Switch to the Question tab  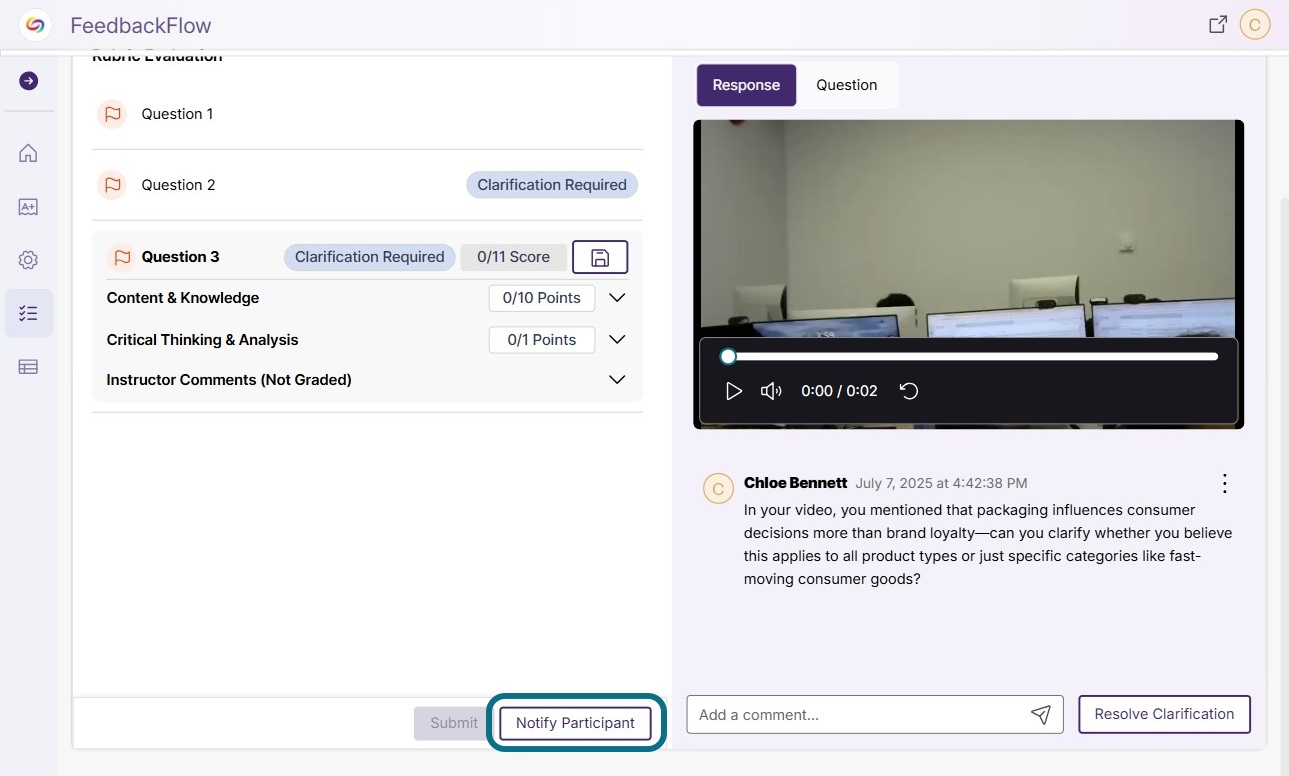coord(847,85)
